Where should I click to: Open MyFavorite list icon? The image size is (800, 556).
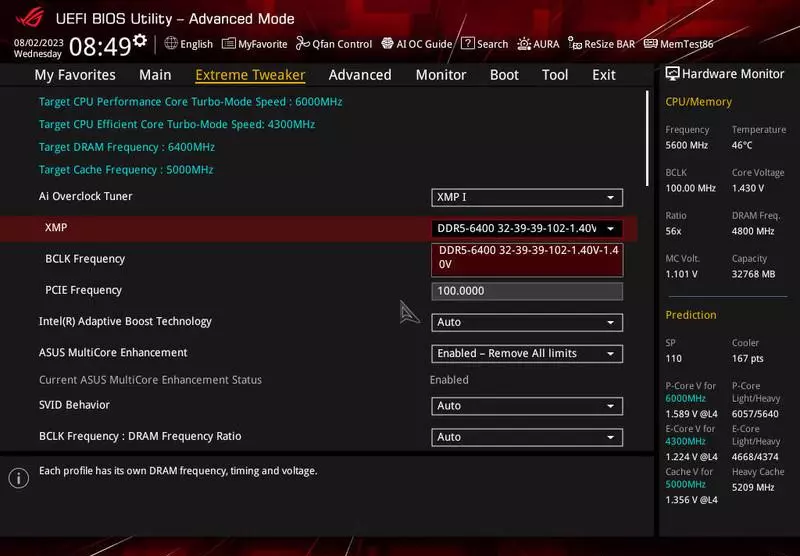point(229,43)
